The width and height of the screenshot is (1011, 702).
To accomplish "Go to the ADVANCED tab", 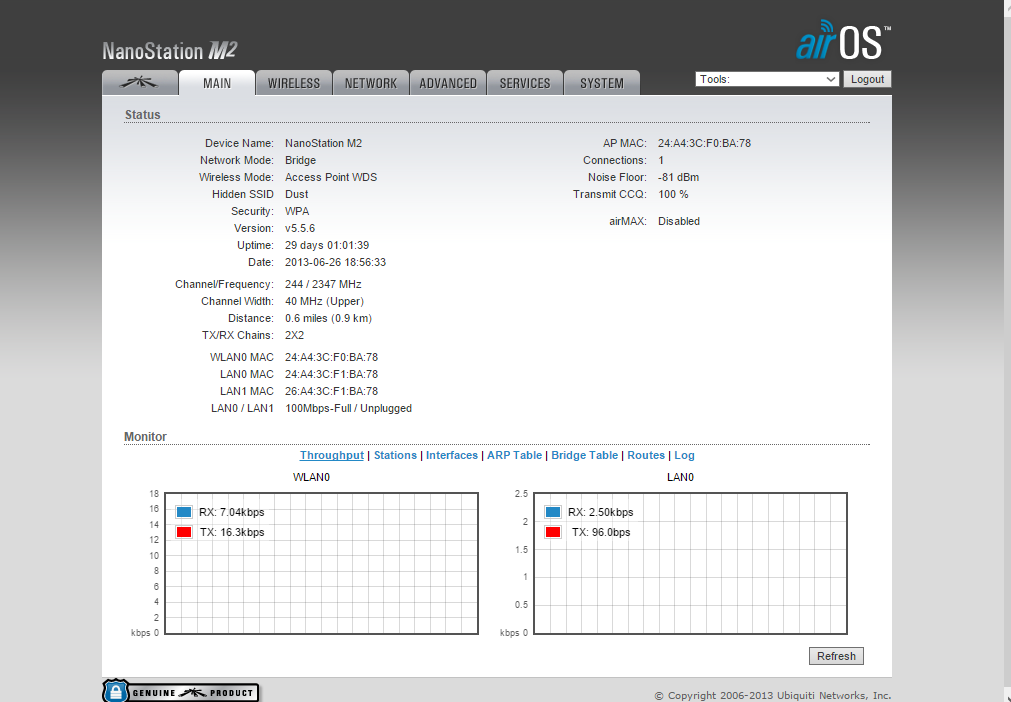I will coord(448,83).
